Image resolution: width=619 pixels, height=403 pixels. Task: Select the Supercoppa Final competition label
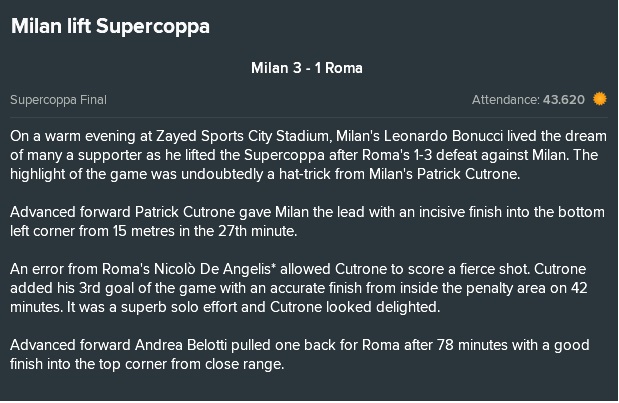tap(58, 100)
